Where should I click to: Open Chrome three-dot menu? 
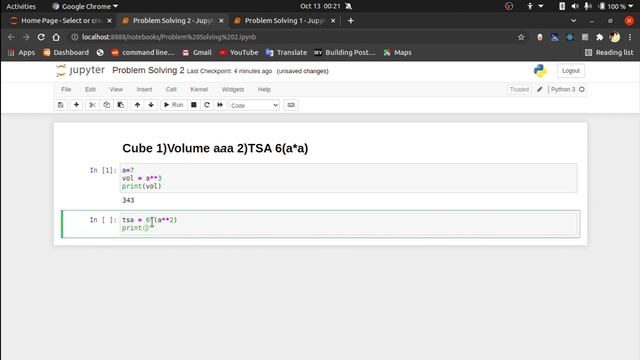click(x=630, y=37)
